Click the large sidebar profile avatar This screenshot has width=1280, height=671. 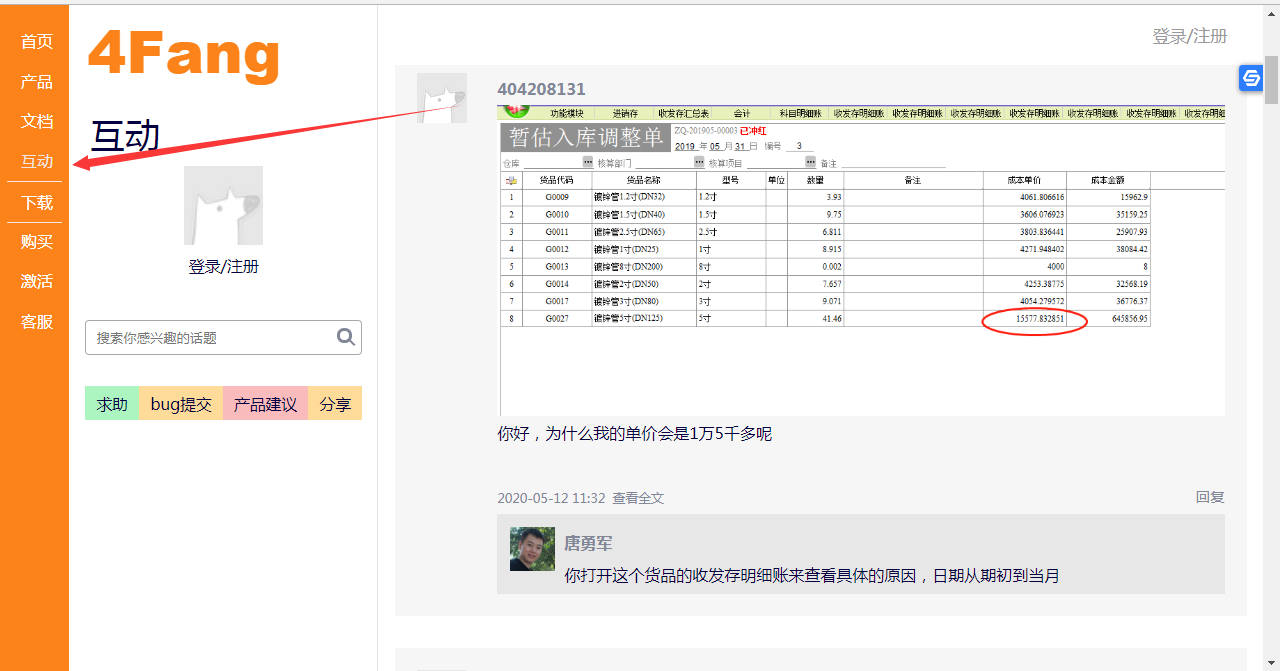tap(223, 206)
